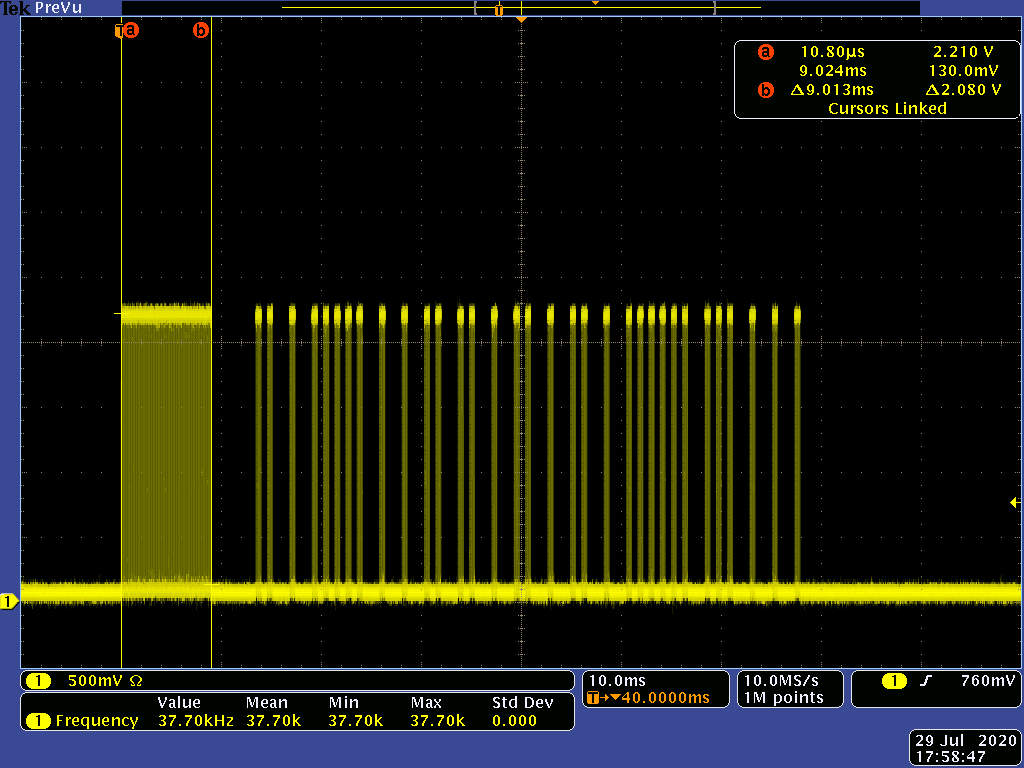The width and height of the screenshot is (1024, 768).
Task: Click the channel 1 ground reference indicator
Action: click(8, 601)
